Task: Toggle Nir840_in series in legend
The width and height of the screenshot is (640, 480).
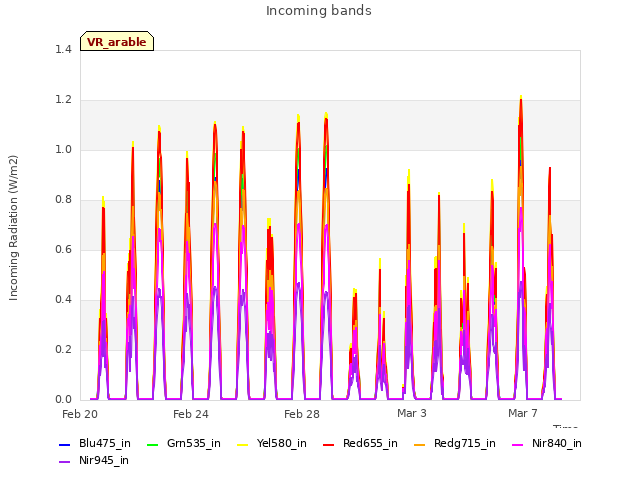Action: coord(547,444)
